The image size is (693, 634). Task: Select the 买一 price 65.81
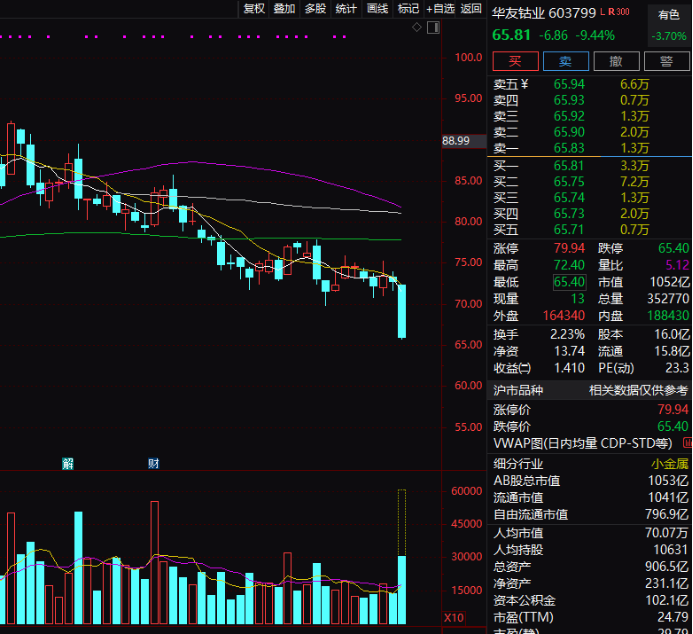coord(569,166)
